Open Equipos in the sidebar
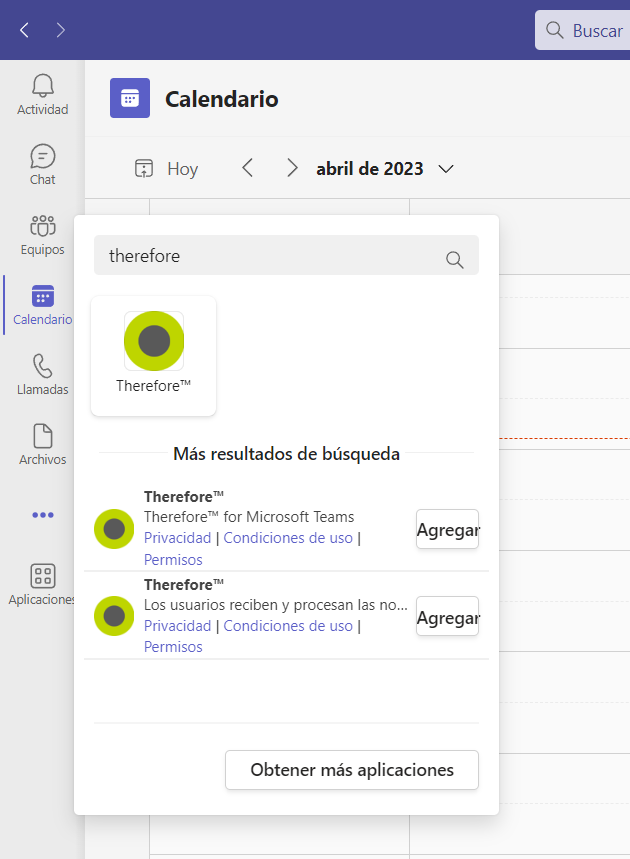This screenshot has width=630, height=859. click(x=43, y=235)
